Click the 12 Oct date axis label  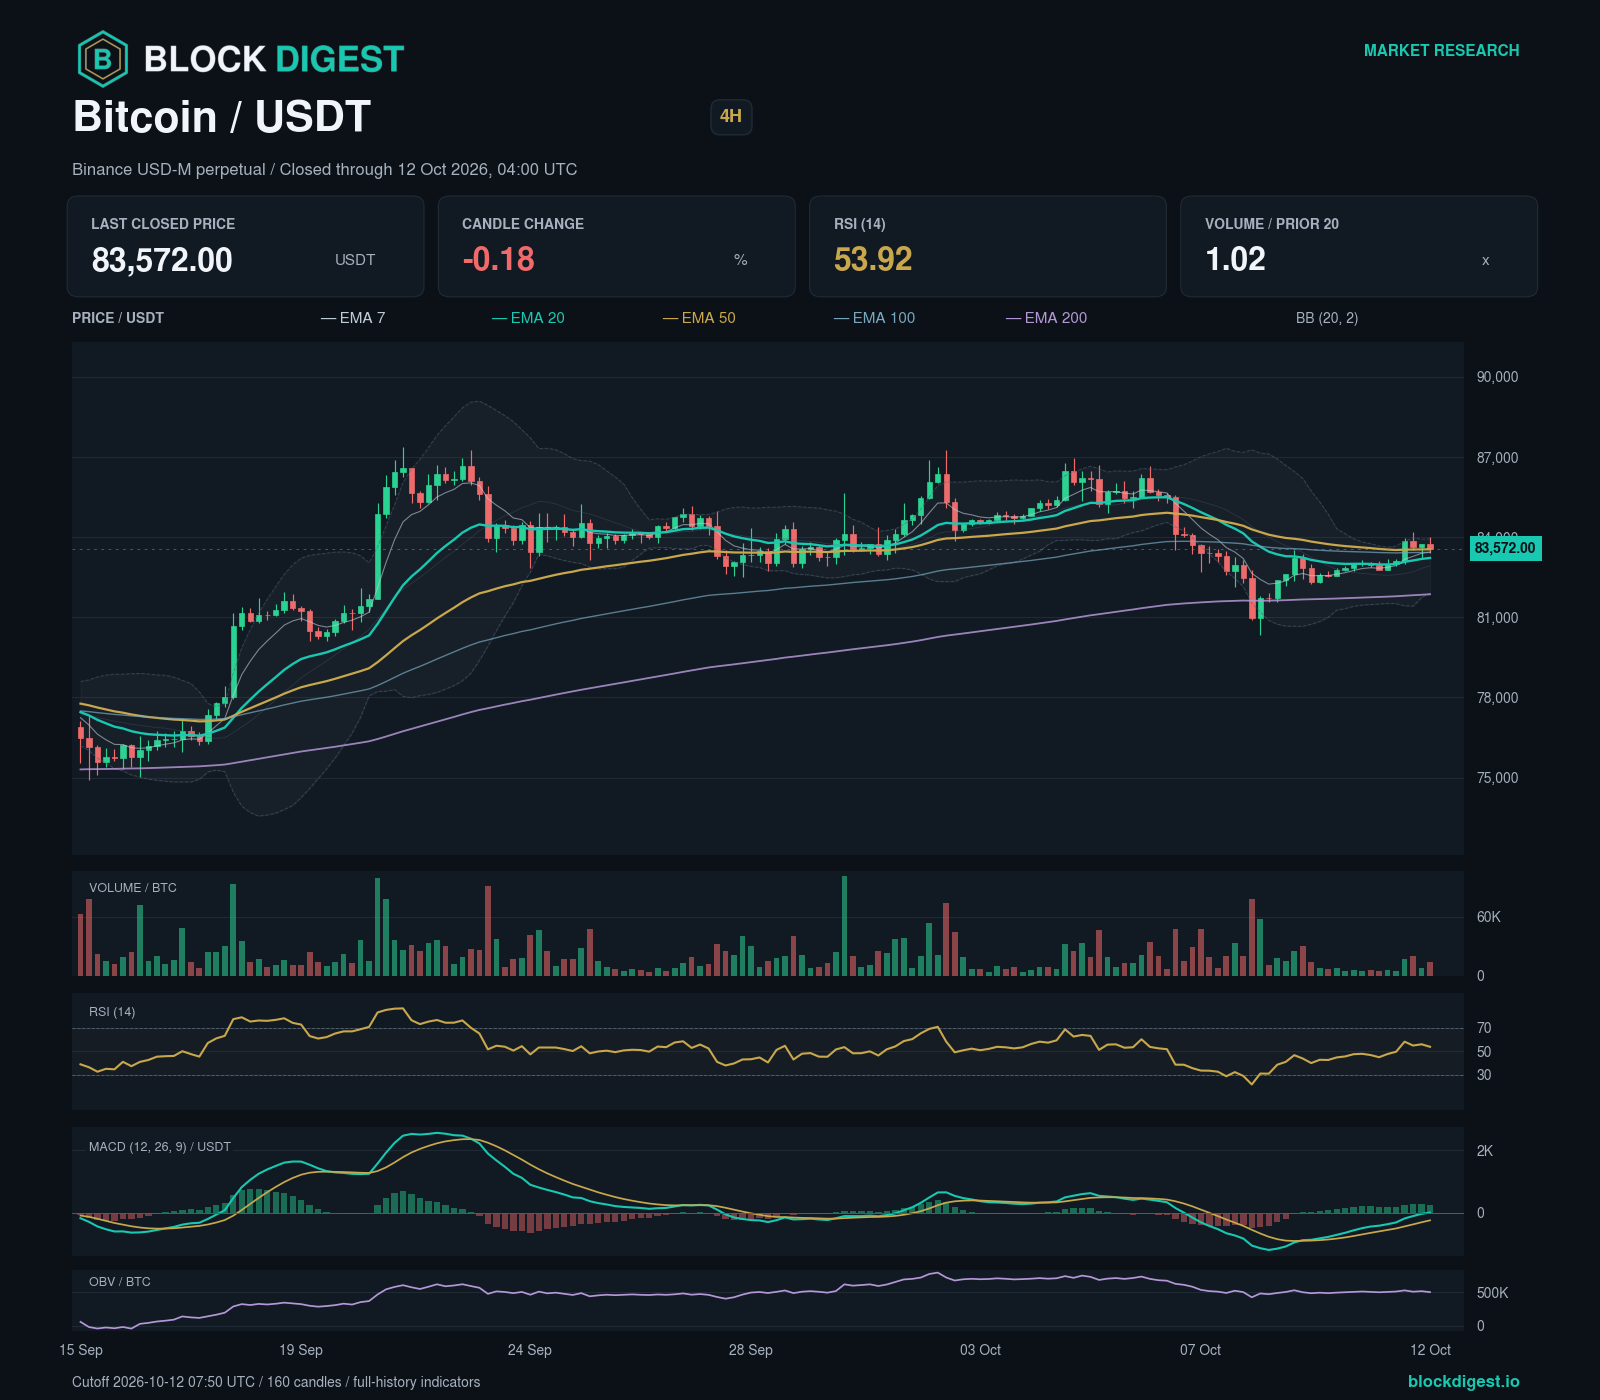(1430, 1350)
